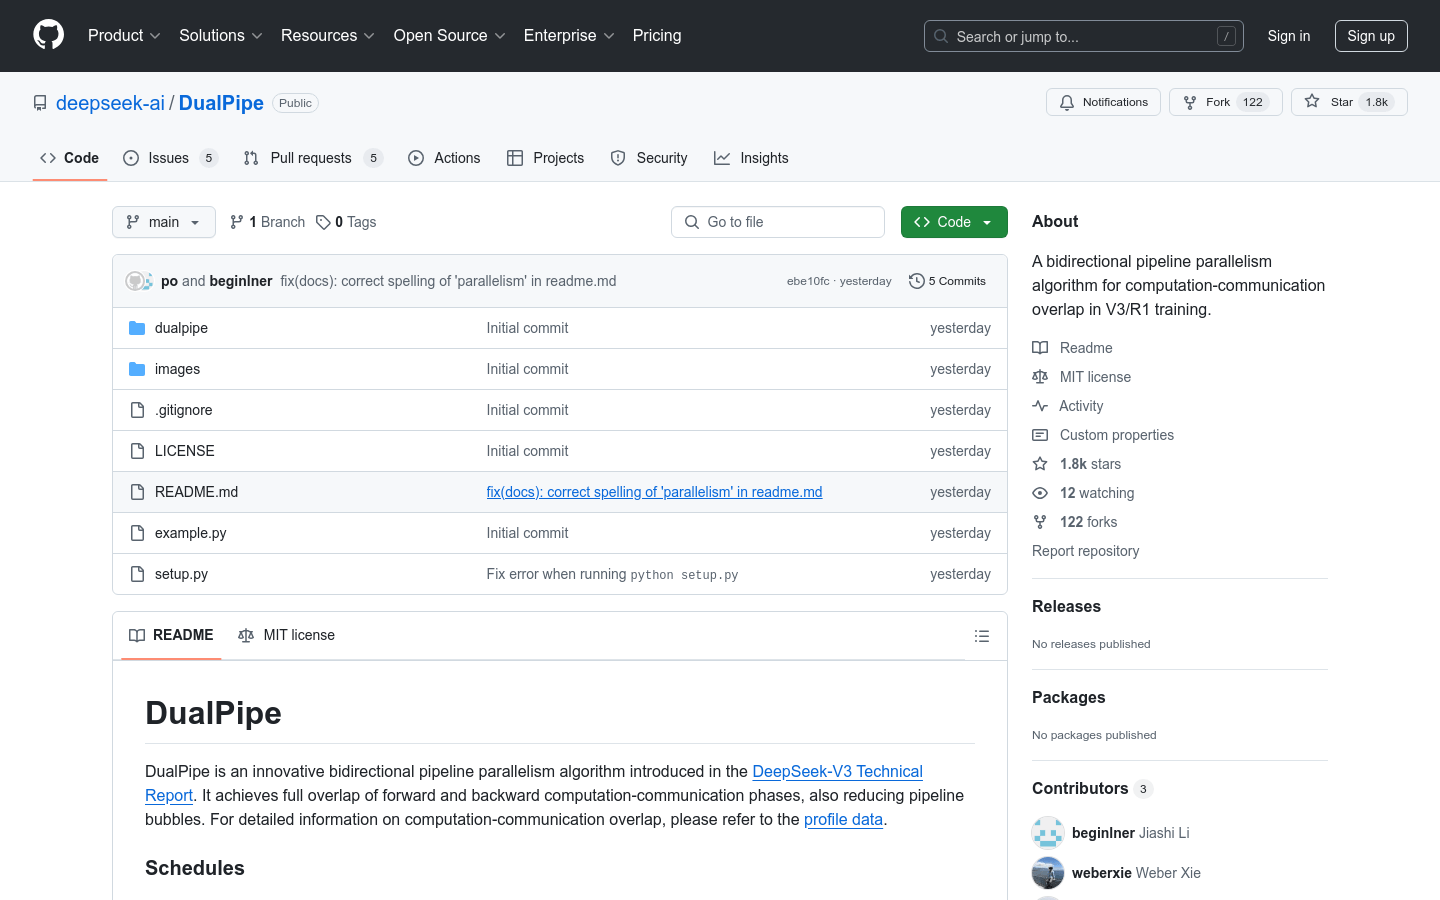Click beginlner contributor avatar
Screen dimensions: 1440x900
(x=1048, y=833)
